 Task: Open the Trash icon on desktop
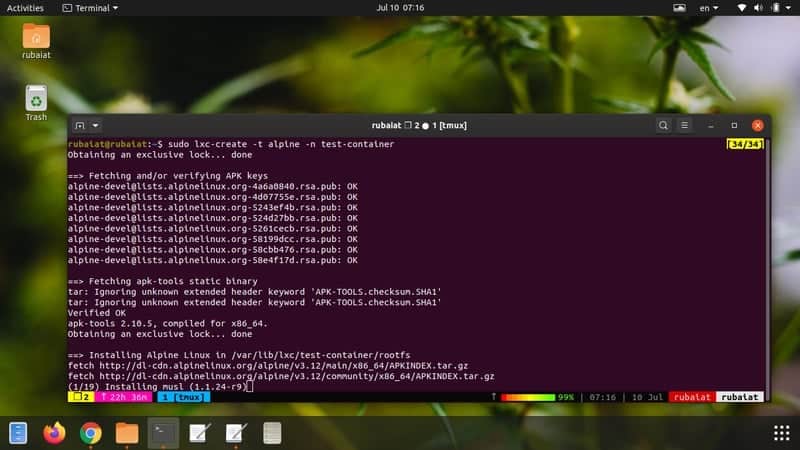coord(36,103)
